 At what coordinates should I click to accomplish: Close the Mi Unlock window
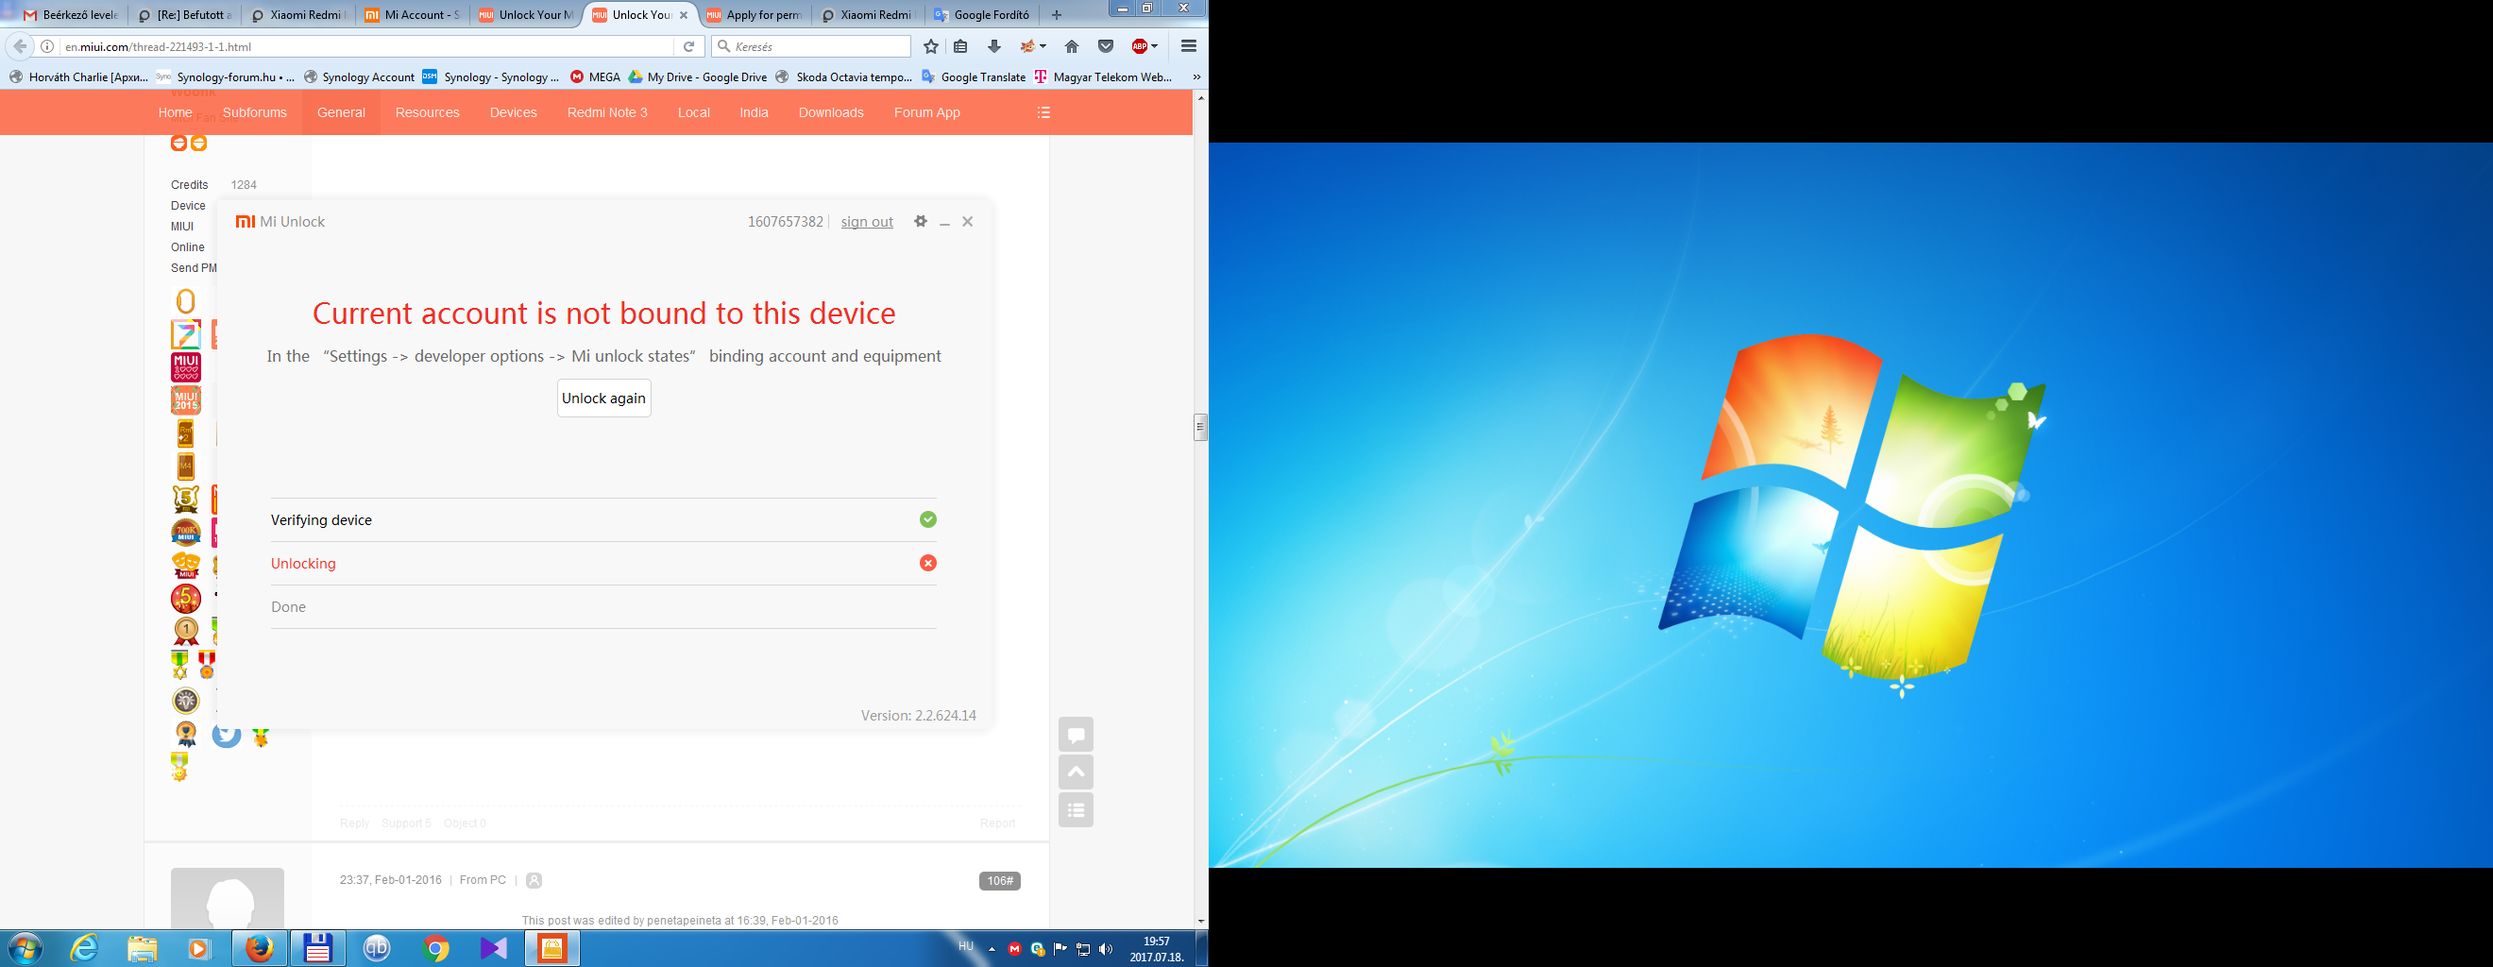point(967,222)
